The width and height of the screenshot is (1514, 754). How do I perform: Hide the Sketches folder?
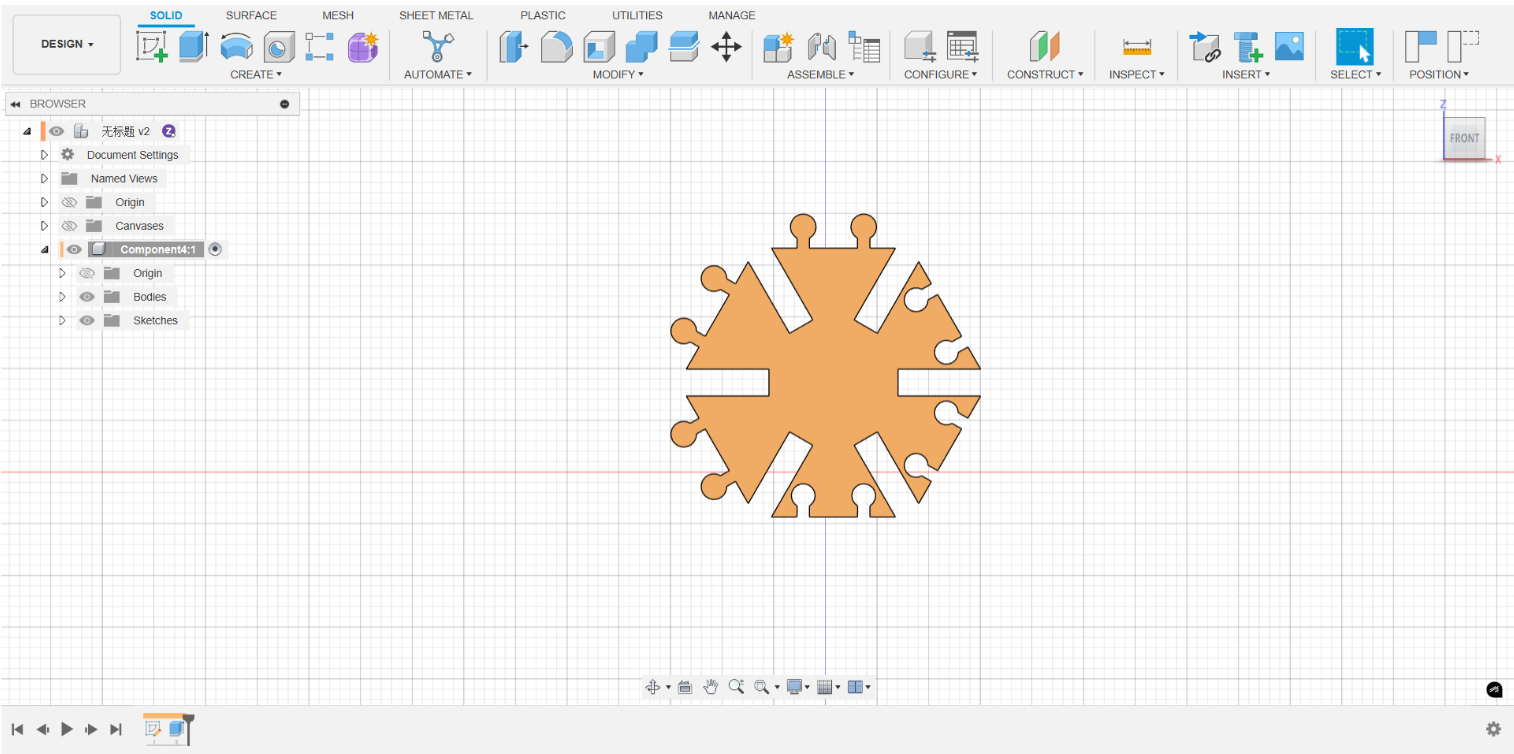click(87, 320)
